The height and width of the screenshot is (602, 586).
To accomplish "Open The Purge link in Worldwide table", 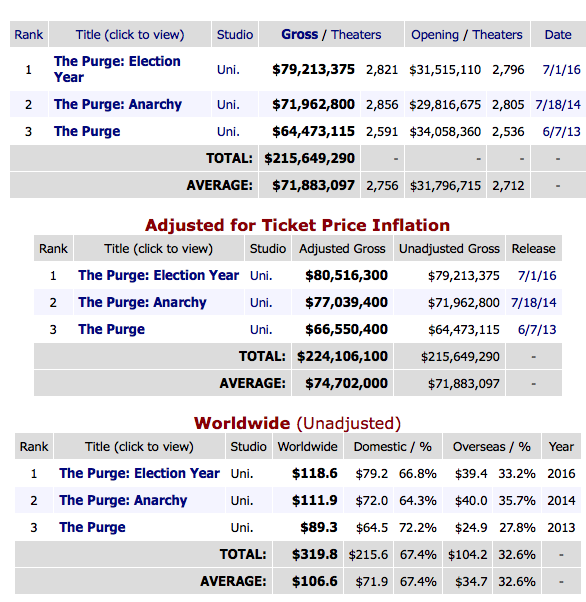I will [92, 528].
